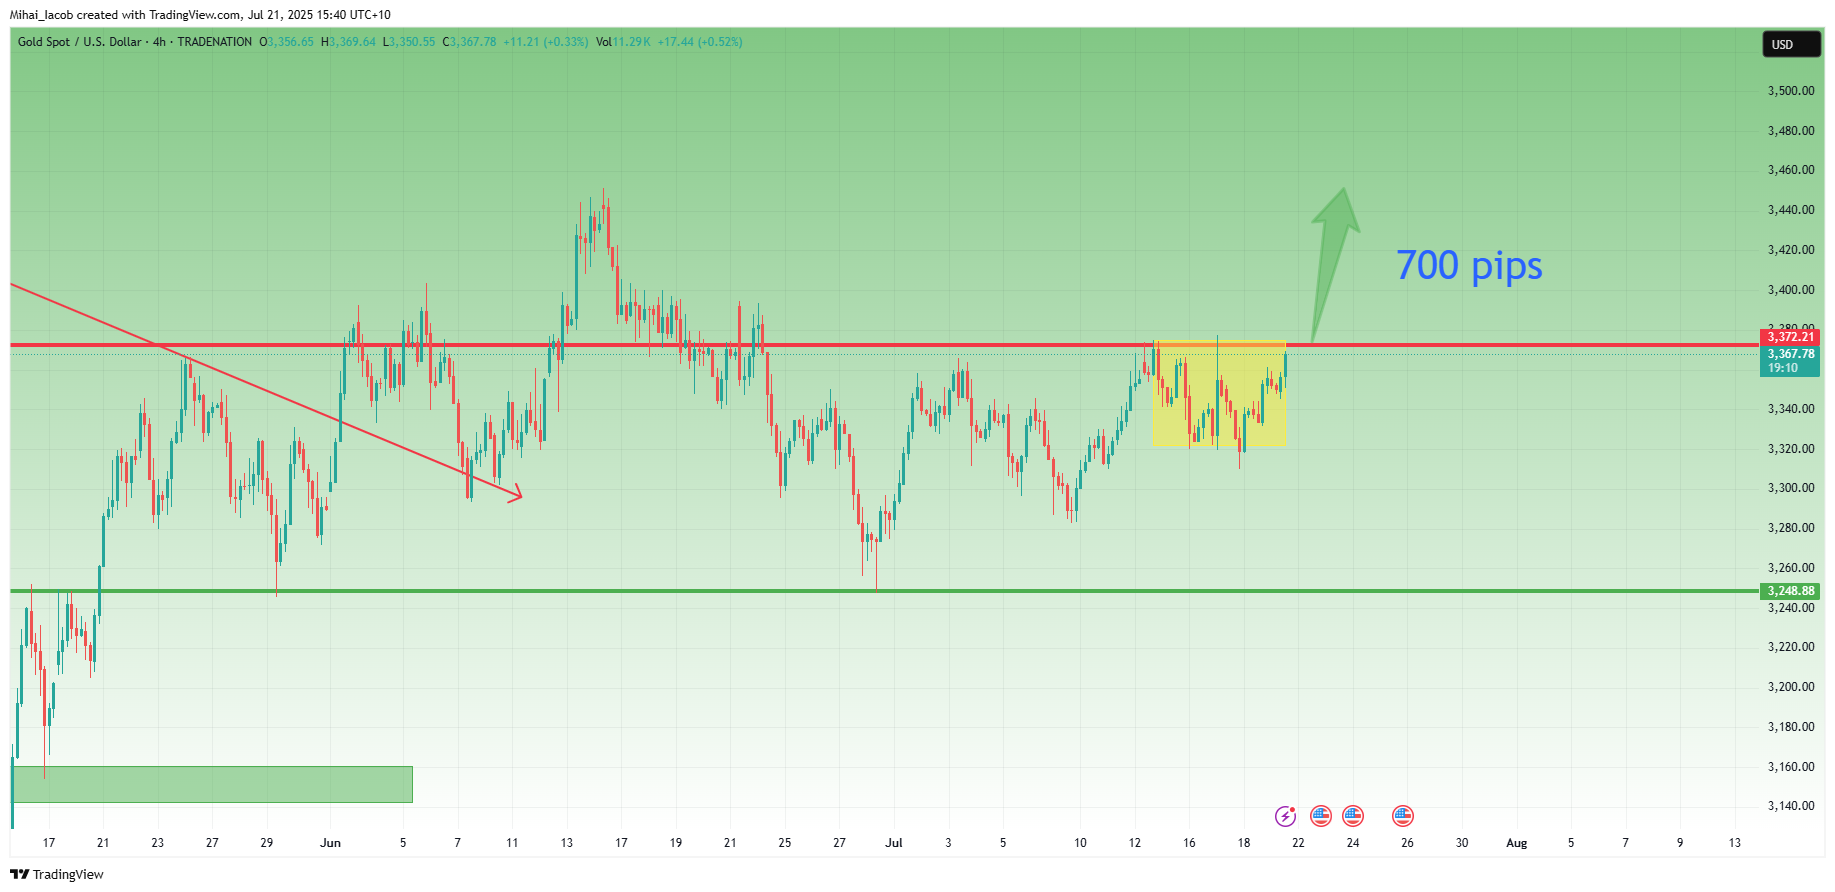Click the close value 3,367.78 in the header
Screen dimensions: 1835x892
click(473, 42)
